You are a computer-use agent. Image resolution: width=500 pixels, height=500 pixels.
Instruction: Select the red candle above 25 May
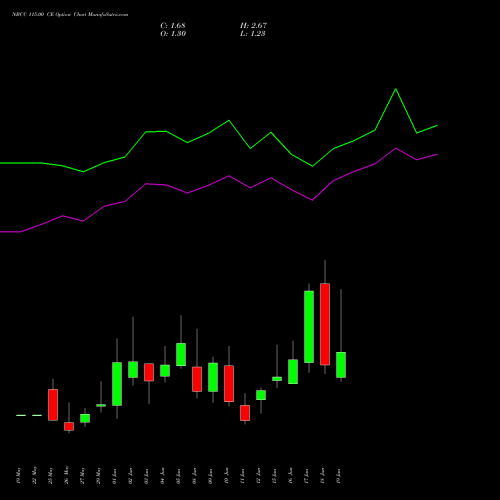pos(53,405)
